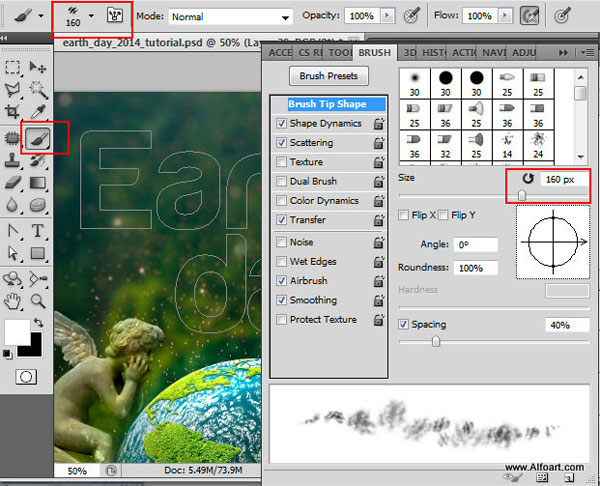Switch to the ACTIONS panel tab
Screen dimensions: 600x486
pyautogui.click(x=464, y=53)
